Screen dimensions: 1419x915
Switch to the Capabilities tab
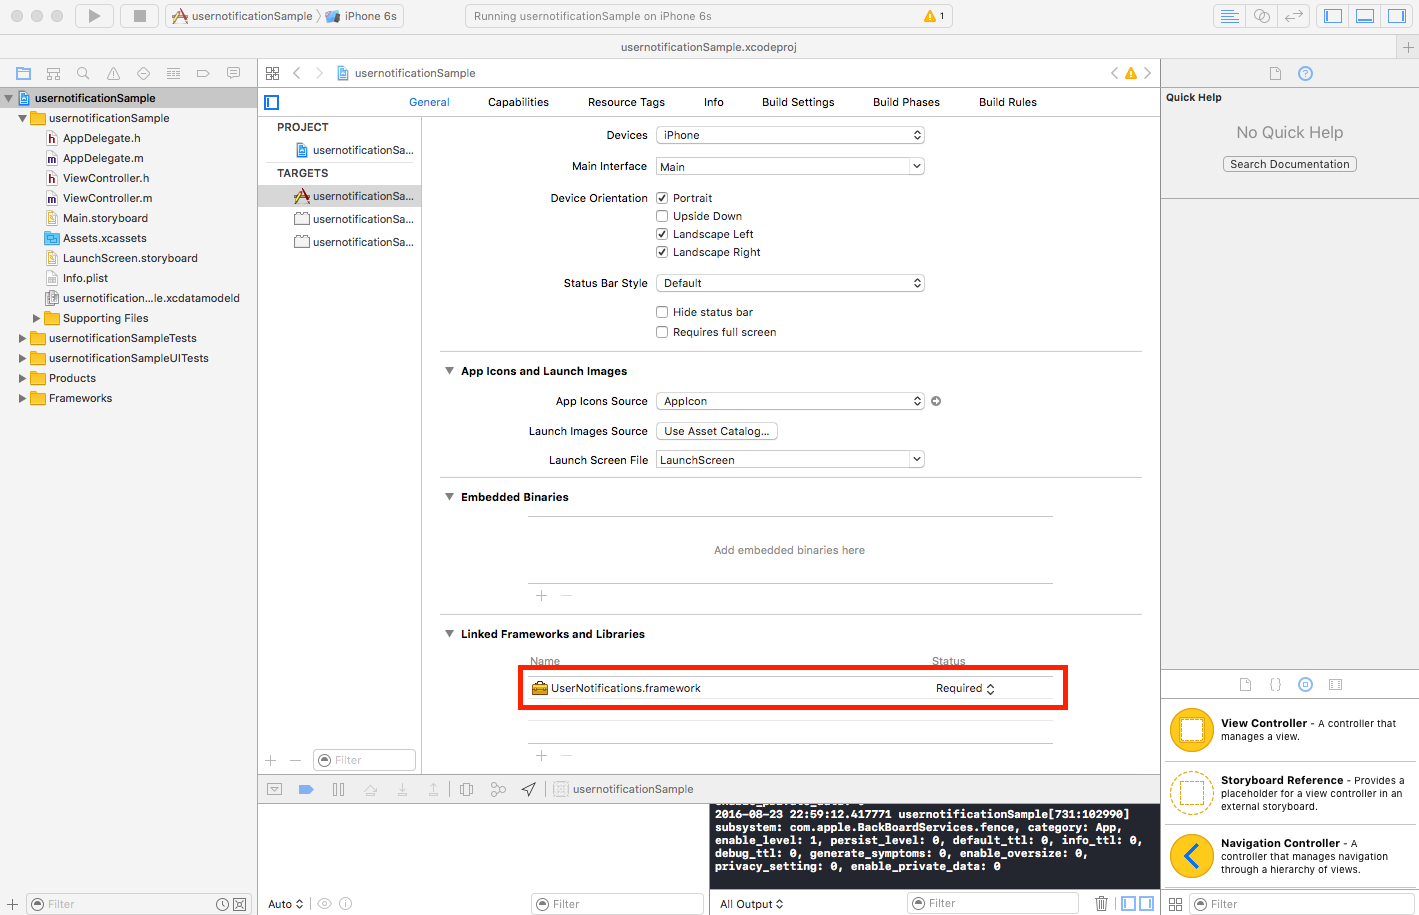518,102
